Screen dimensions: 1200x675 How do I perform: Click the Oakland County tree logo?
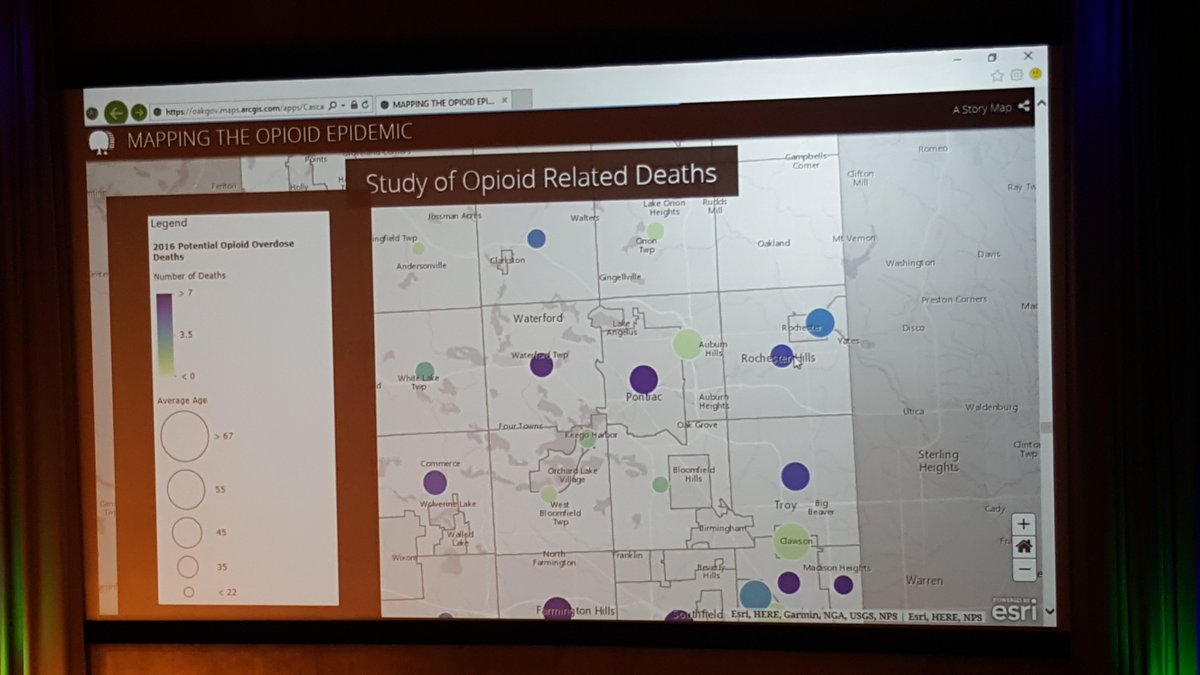coord(99,141)
